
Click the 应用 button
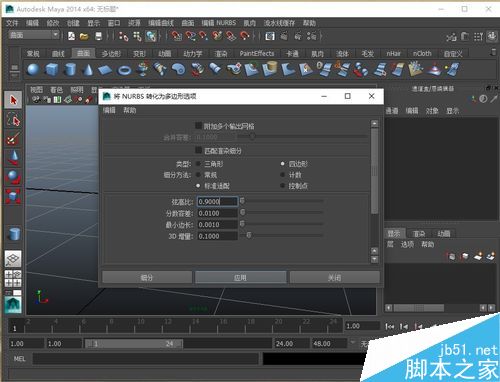[240, 277]
